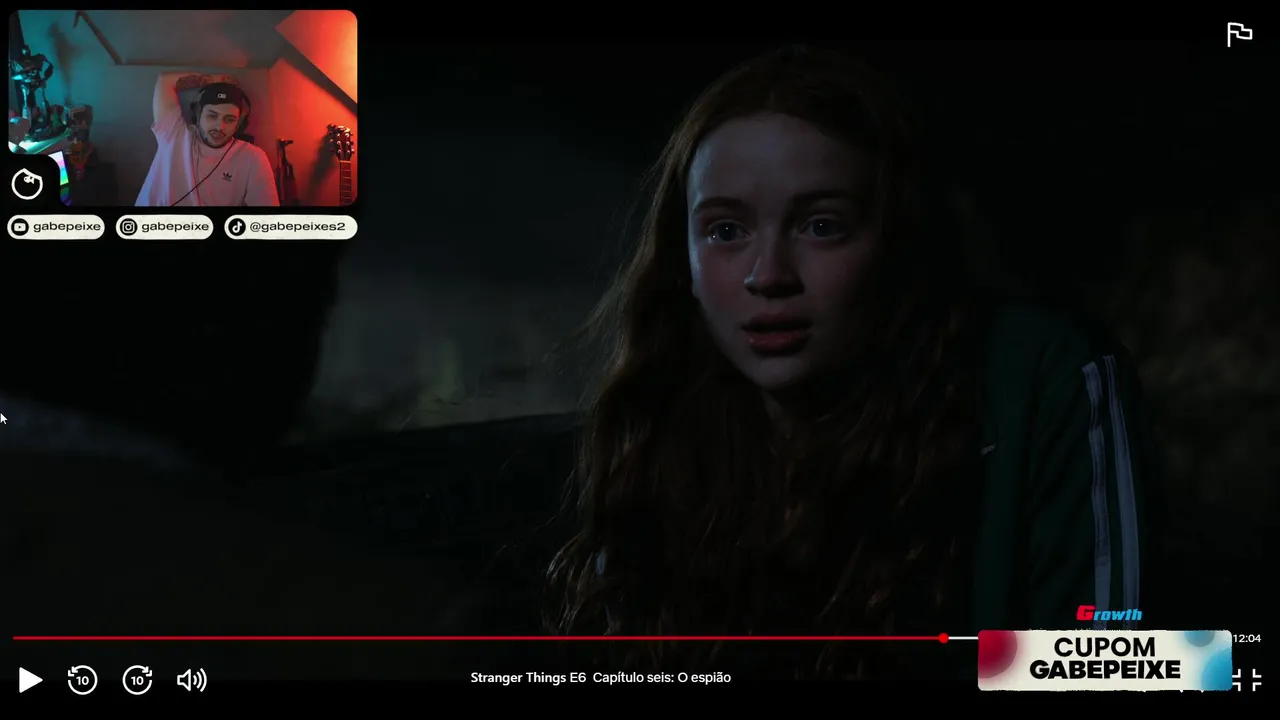Open the gabepeixe YouTube badge
This screenshot has height=720, width=1280.
(56, 227)
